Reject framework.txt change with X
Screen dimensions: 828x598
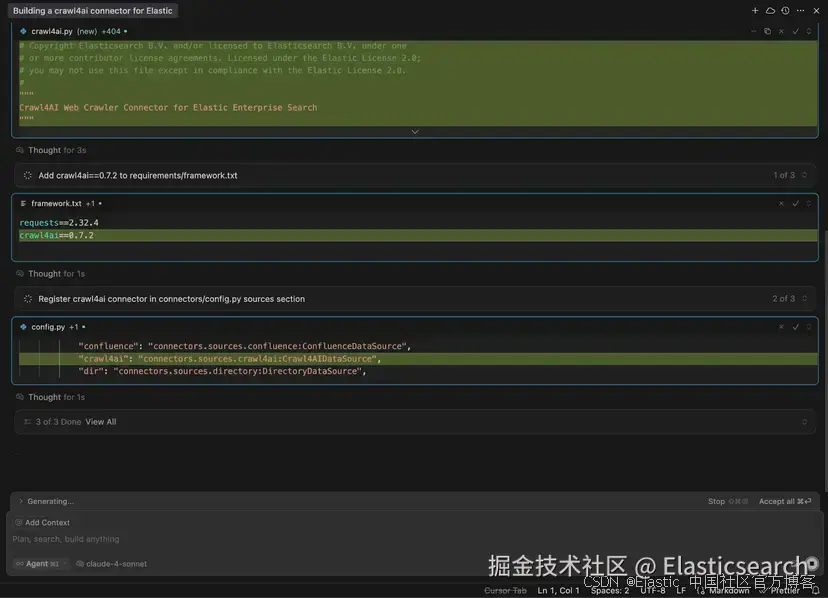tap(781, 203)
